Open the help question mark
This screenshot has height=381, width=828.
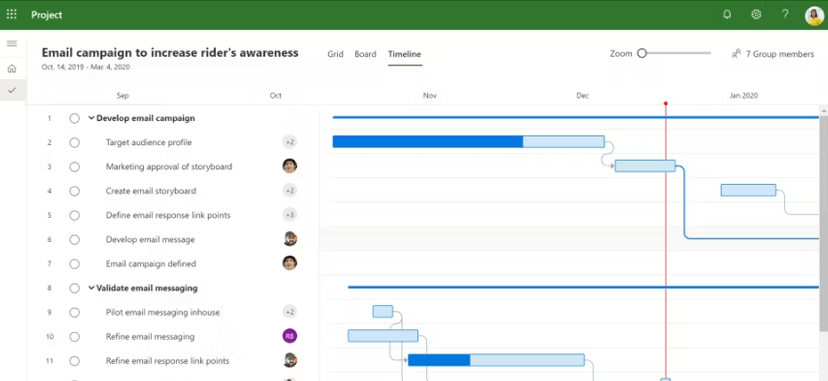785,15
